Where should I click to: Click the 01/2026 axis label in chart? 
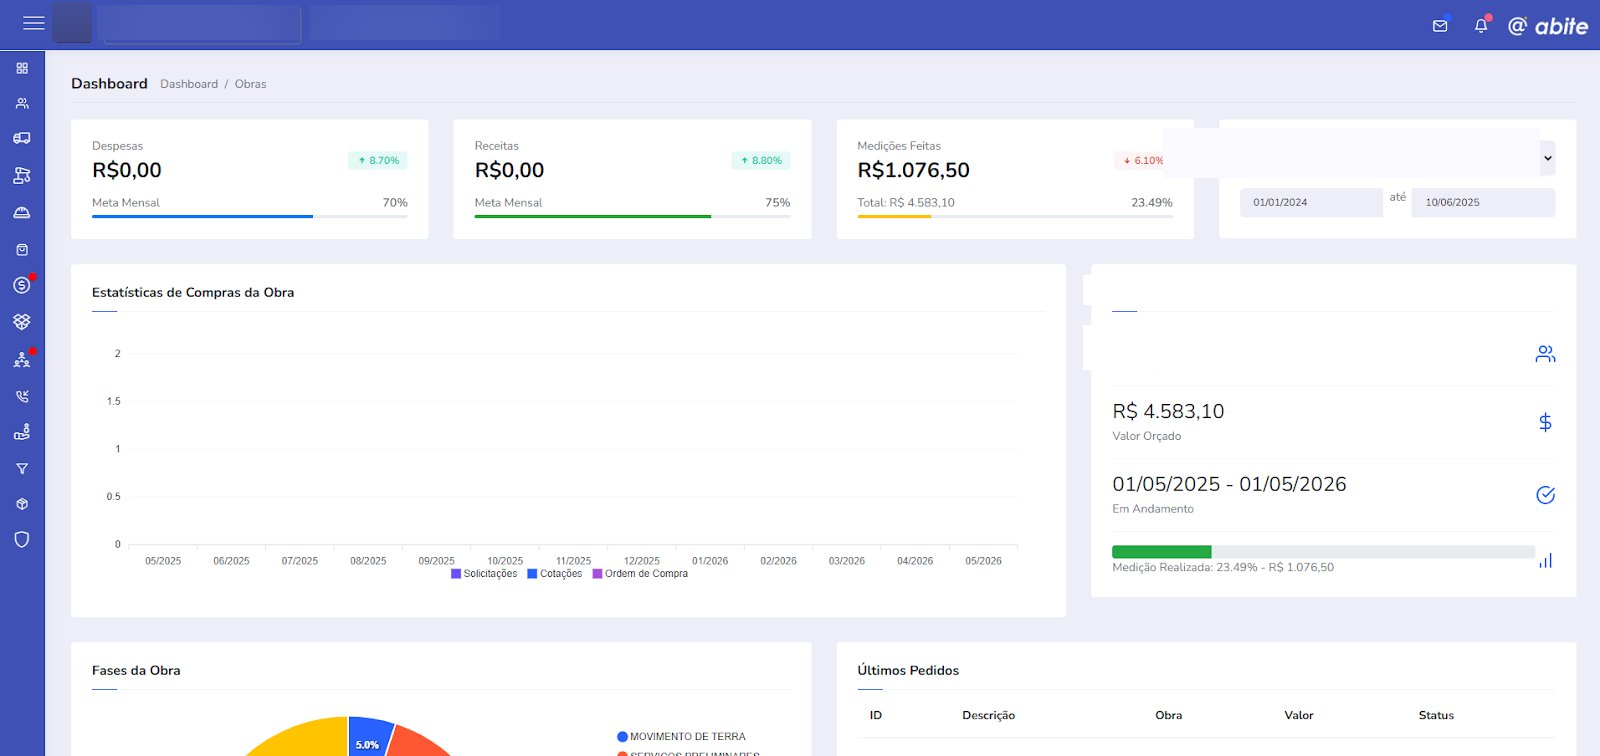pyautogui.click(x=710, y=561)
